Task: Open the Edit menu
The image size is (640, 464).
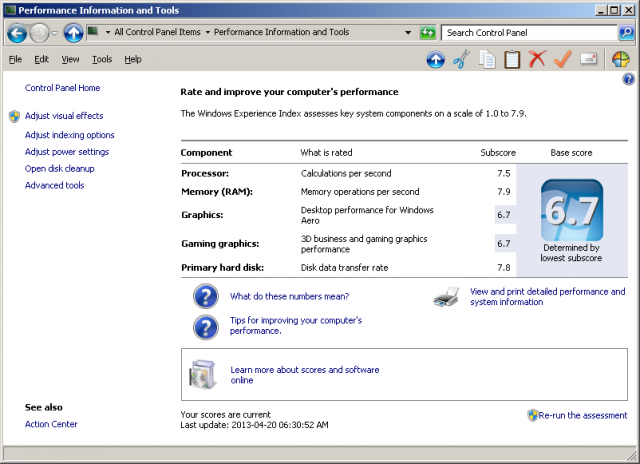Action: coord(41,60)
